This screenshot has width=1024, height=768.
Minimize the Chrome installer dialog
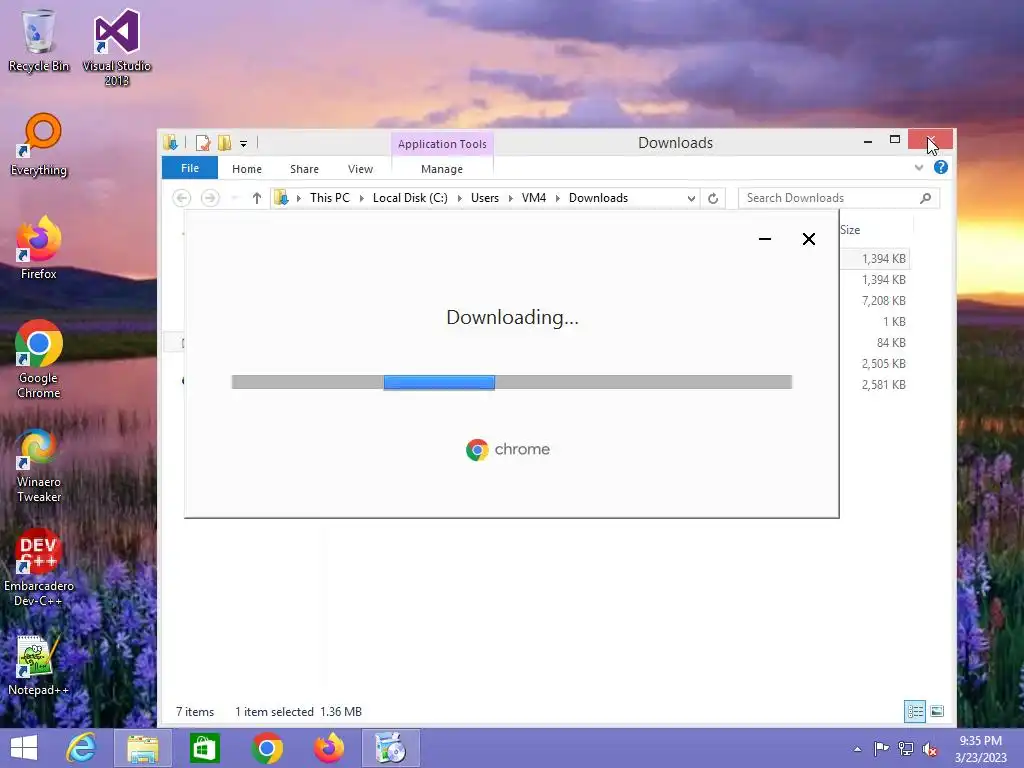(765, 239)
